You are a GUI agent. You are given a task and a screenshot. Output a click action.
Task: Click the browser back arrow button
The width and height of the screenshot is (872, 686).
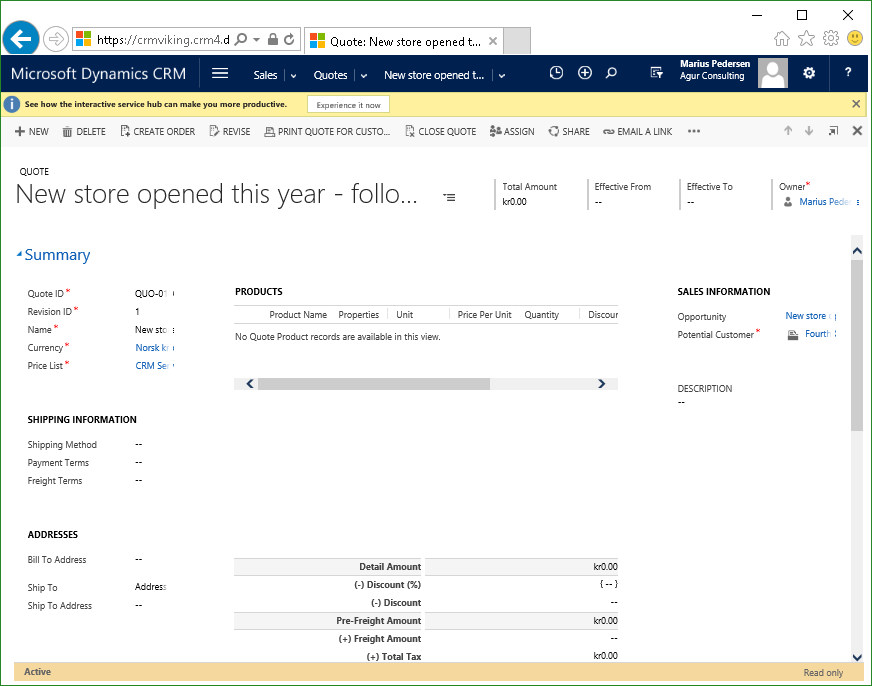(21, 39)
